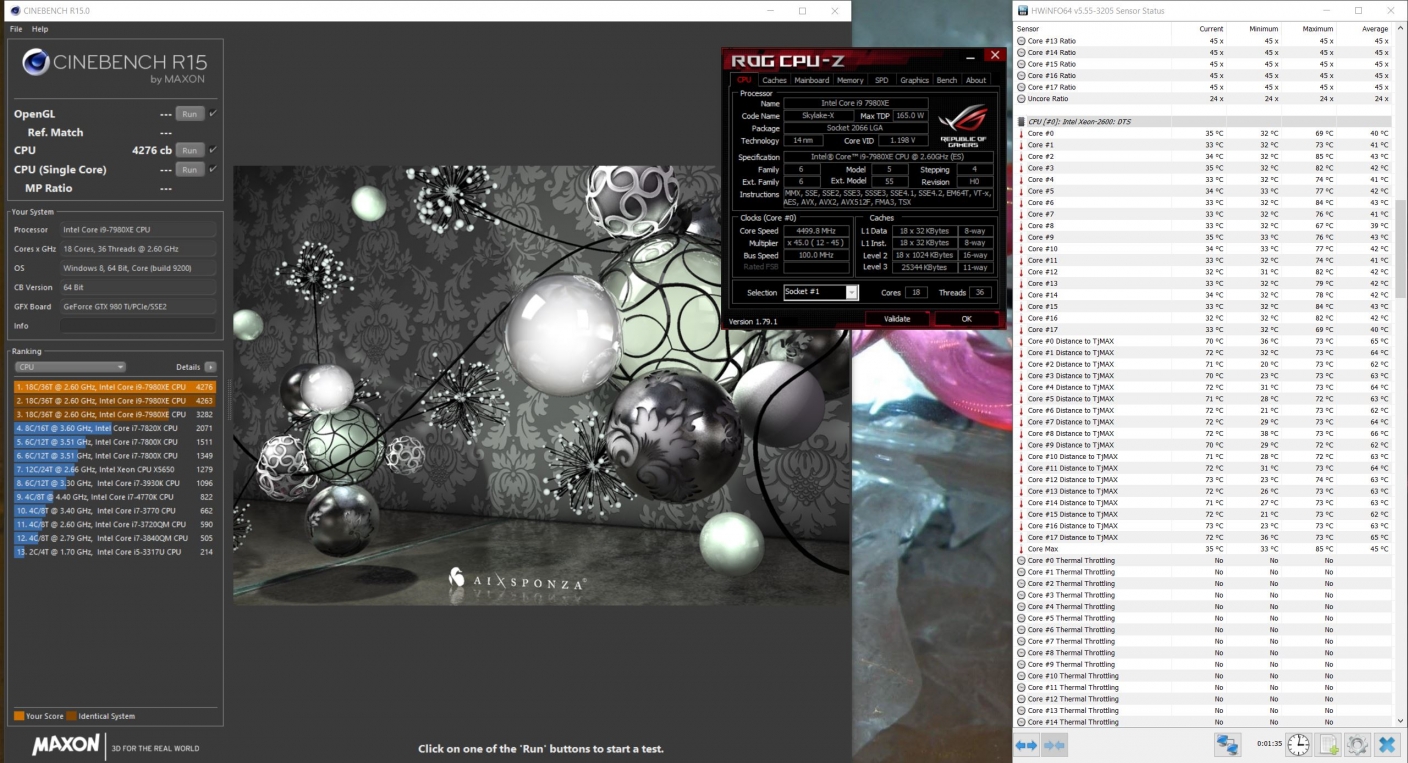Click the Core Speed 4499.8 MHz value
This screenshot has height=763, width=1408.
[815, 231]
